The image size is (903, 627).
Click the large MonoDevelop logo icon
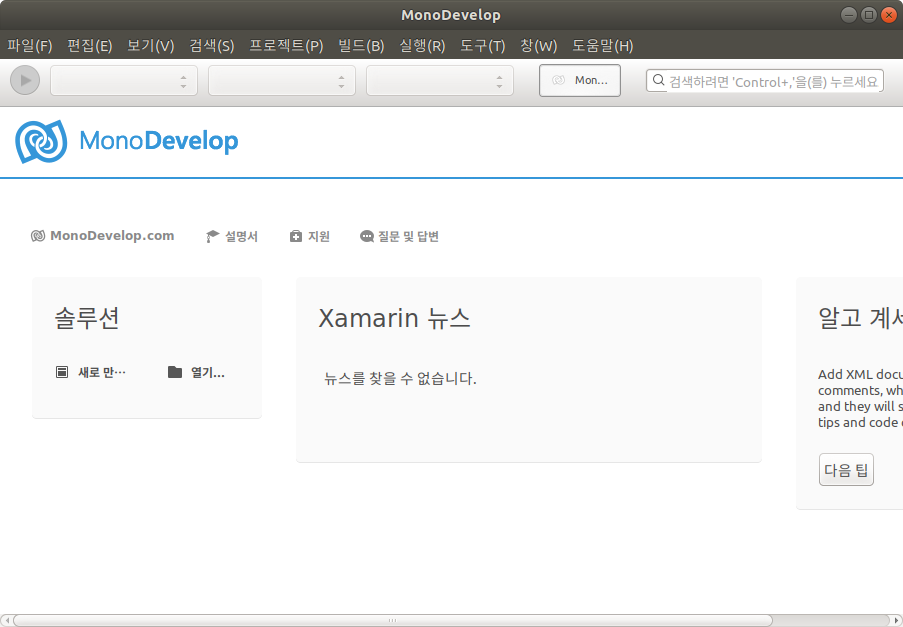click(41, 142)
